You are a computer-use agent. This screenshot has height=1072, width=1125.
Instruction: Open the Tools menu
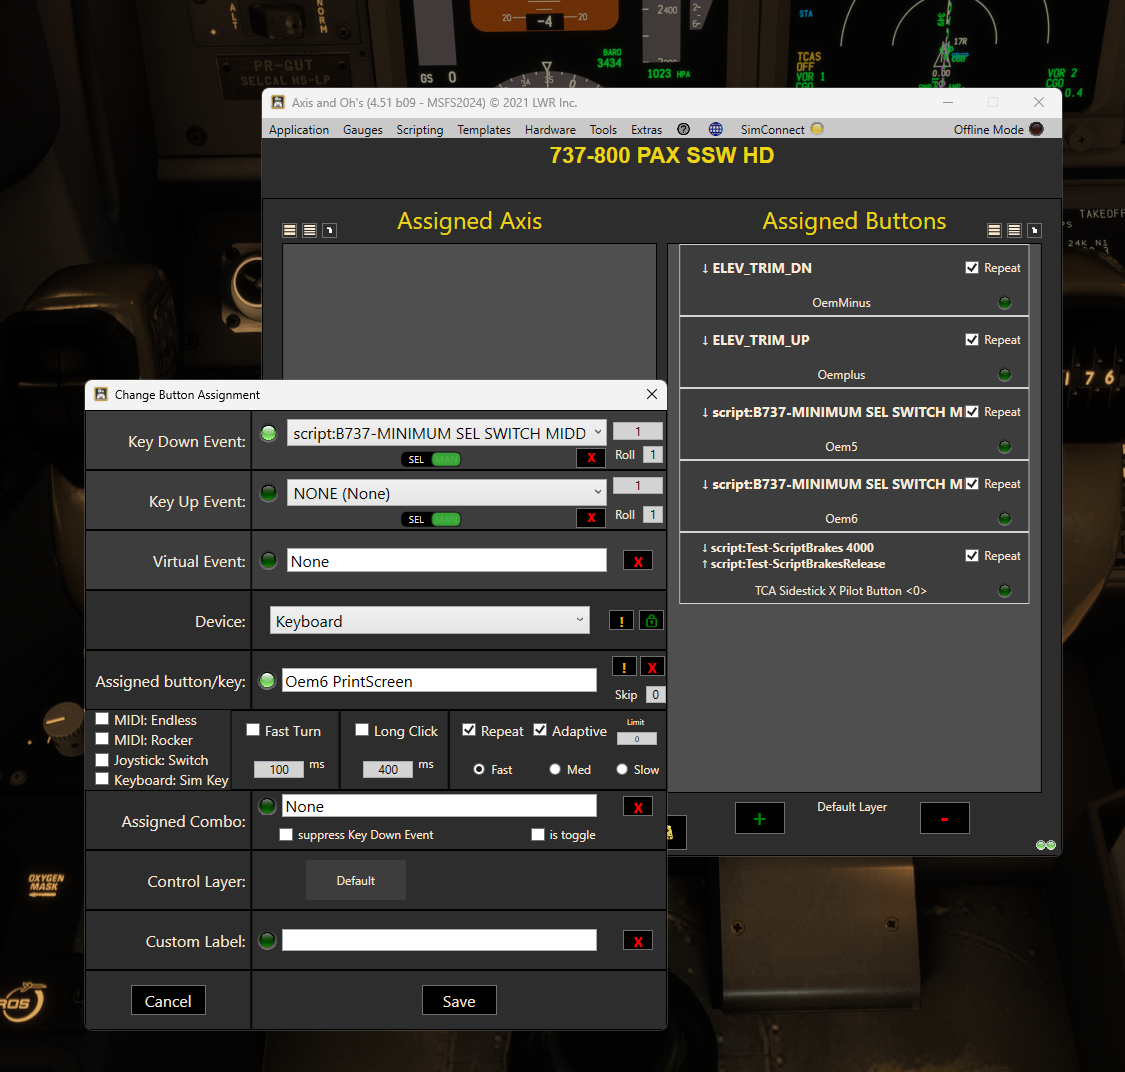click(603, 130)
